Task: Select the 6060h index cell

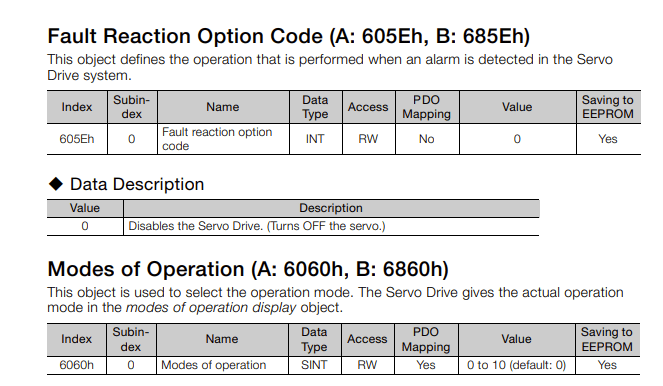Action: click(76, 365)
